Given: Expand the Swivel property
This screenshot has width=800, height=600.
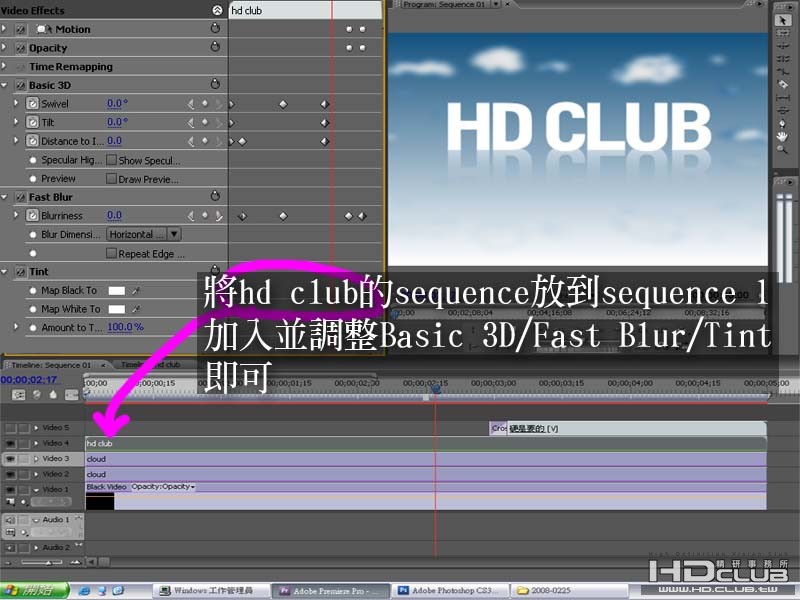Looking at the screenshot, I should [x=16, y=103].
